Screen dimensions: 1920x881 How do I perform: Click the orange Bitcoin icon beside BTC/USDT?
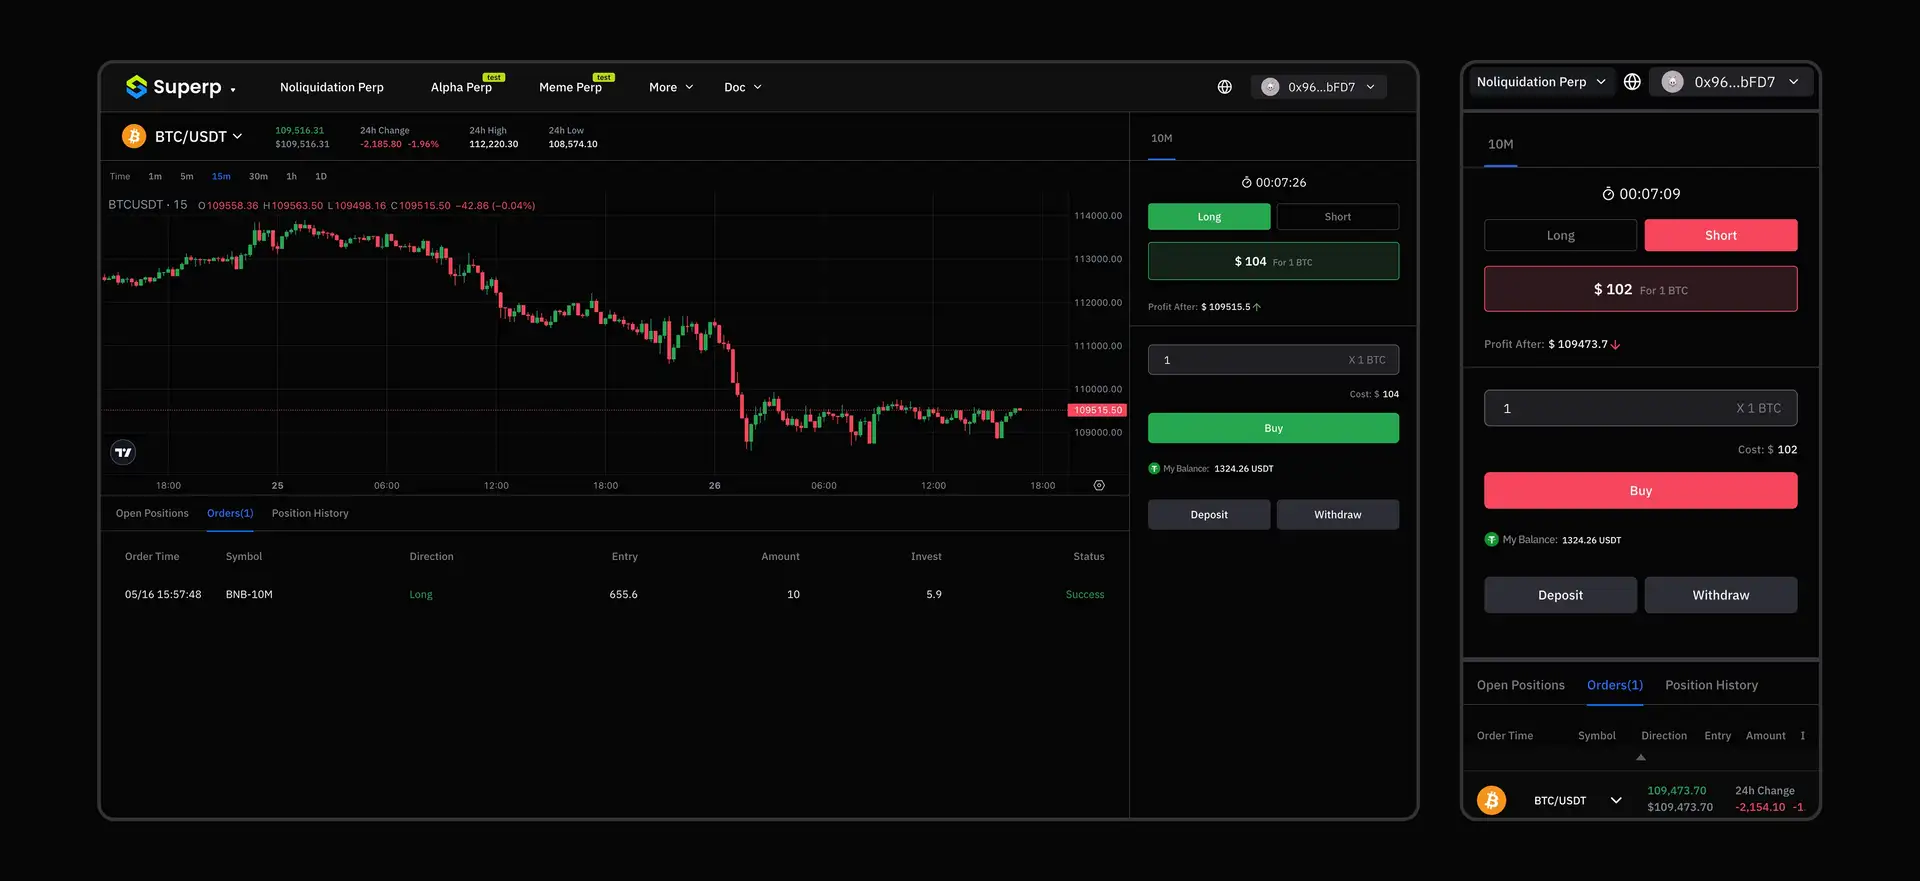click(134, 136)
